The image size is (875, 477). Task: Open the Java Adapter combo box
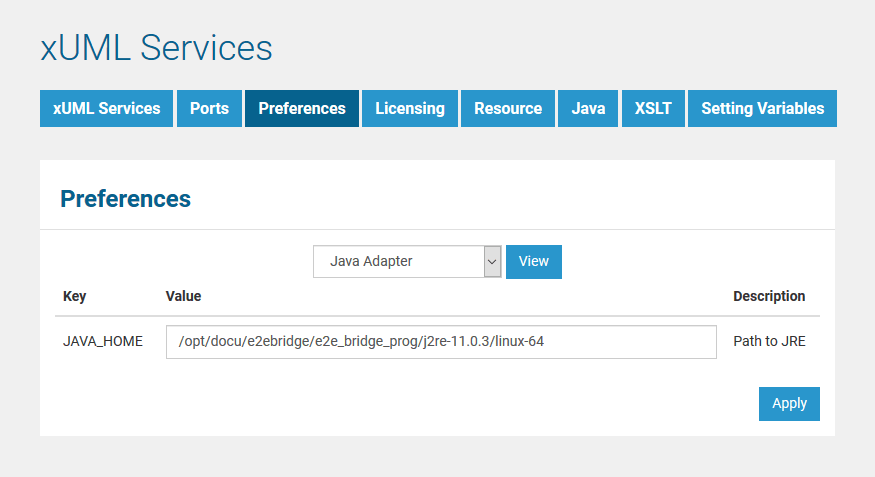(398, 262)
